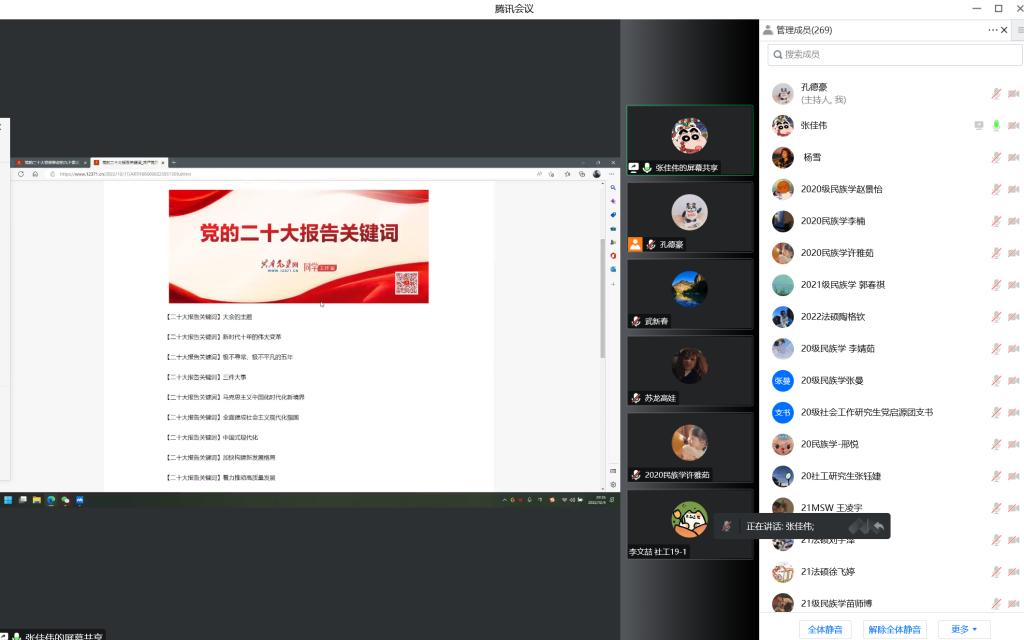Click the mic icon for 21级民族学苗师博
This screenshot has height=640, width=1024.
pos(996,603)
